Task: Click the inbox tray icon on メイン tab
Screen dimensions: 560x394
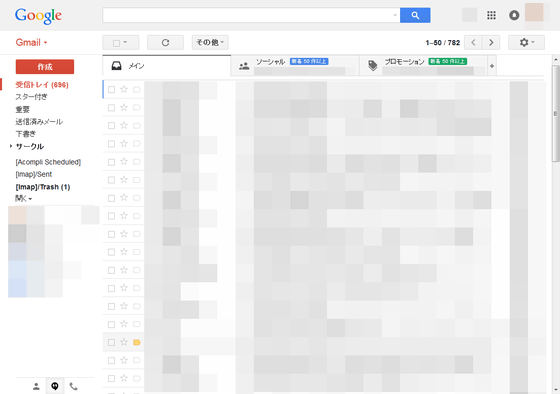Action: coord(116,66)
